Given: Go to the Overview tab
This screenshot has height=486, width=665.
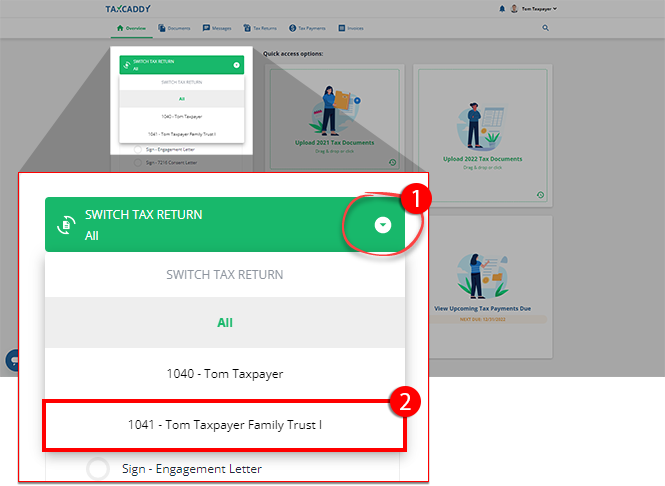Looking at the screenshot, I should click(x=131, y=28).
